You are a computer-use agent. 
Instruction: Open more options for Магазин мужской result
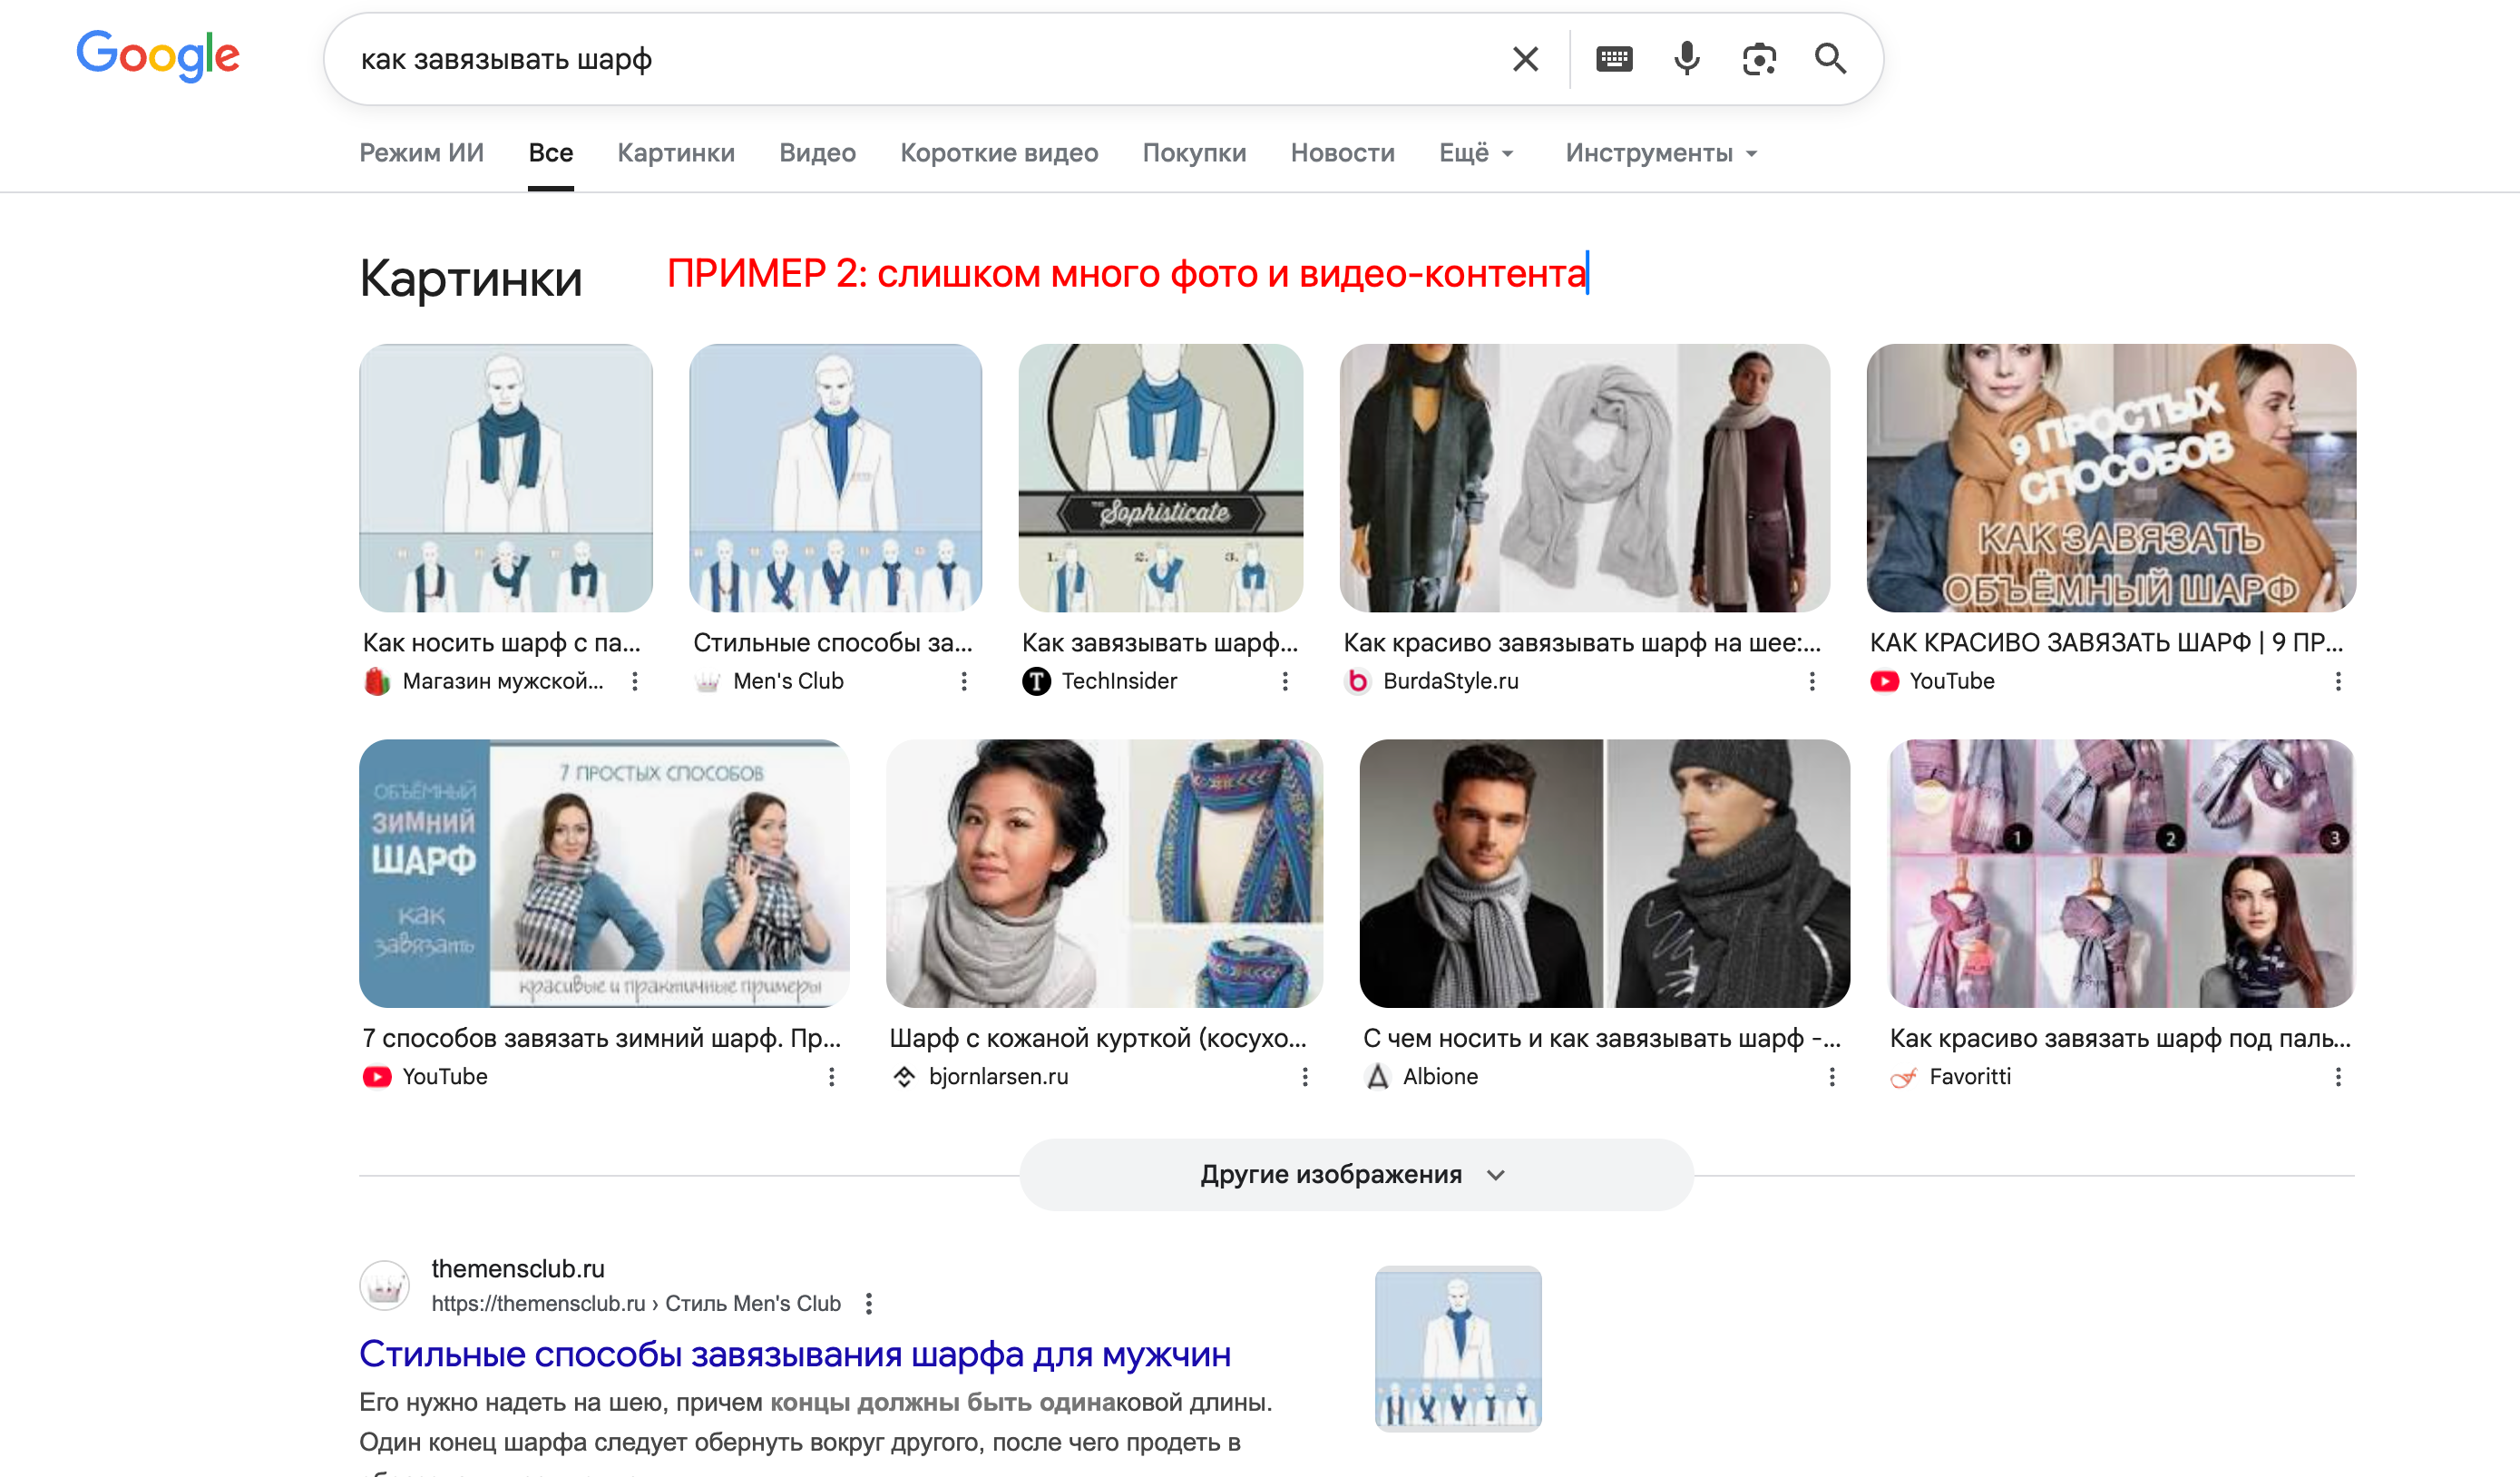[x=634, y=681]
